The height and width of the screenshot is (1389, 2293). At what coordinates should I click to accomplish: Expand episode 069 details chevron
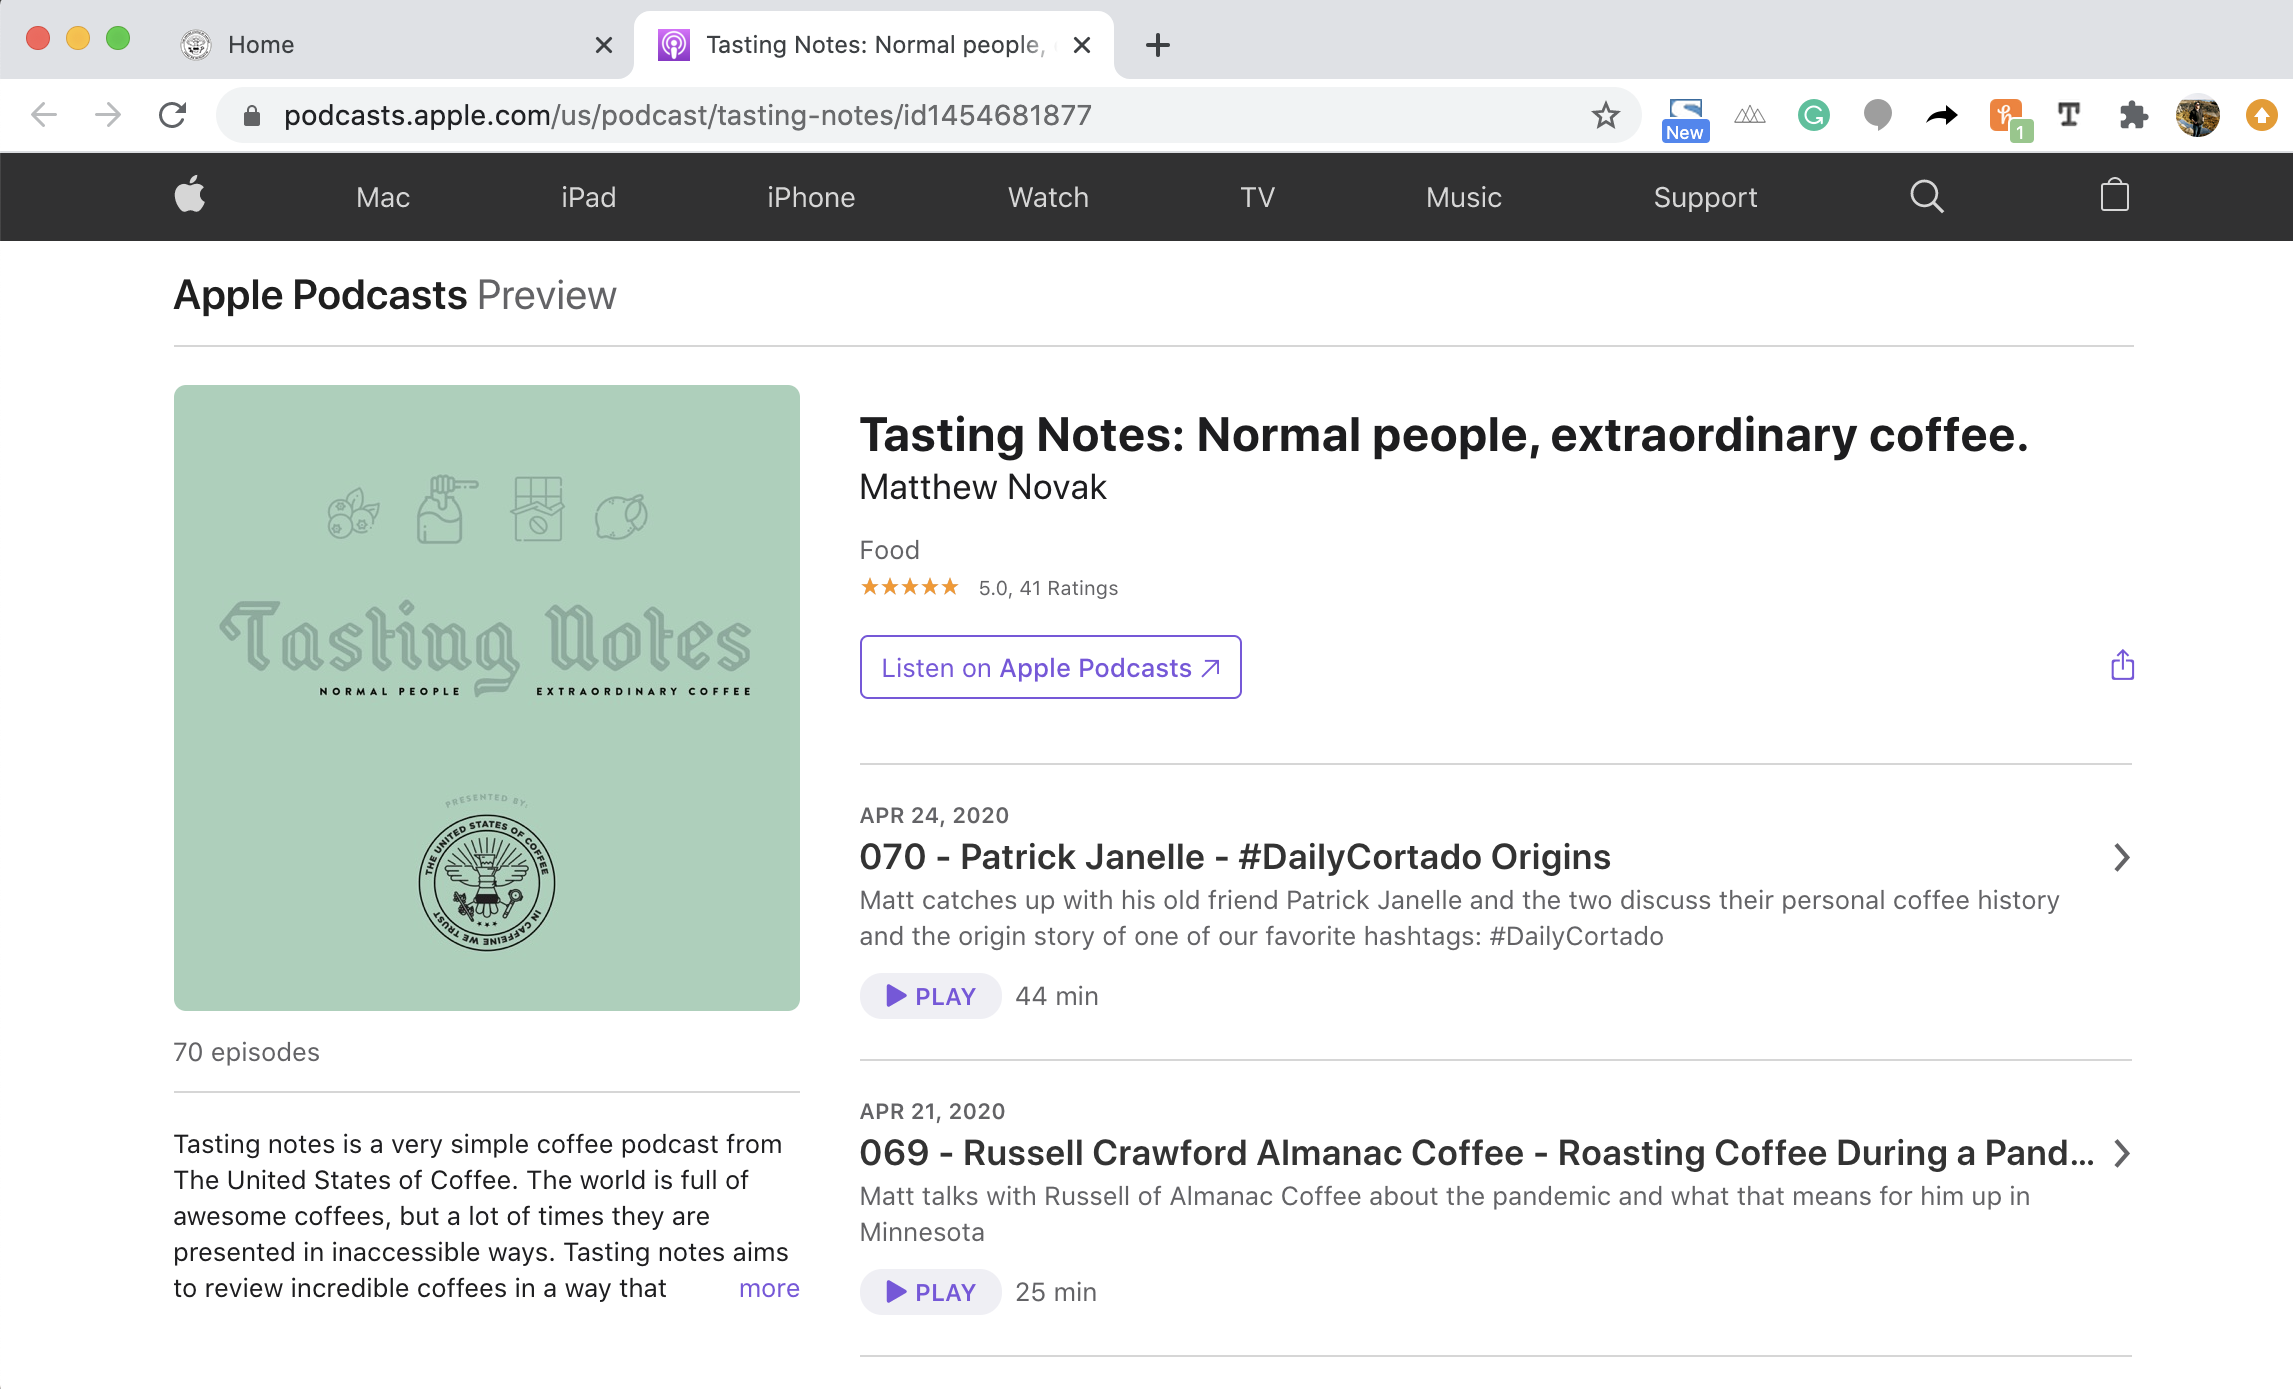[2121, 1153]
